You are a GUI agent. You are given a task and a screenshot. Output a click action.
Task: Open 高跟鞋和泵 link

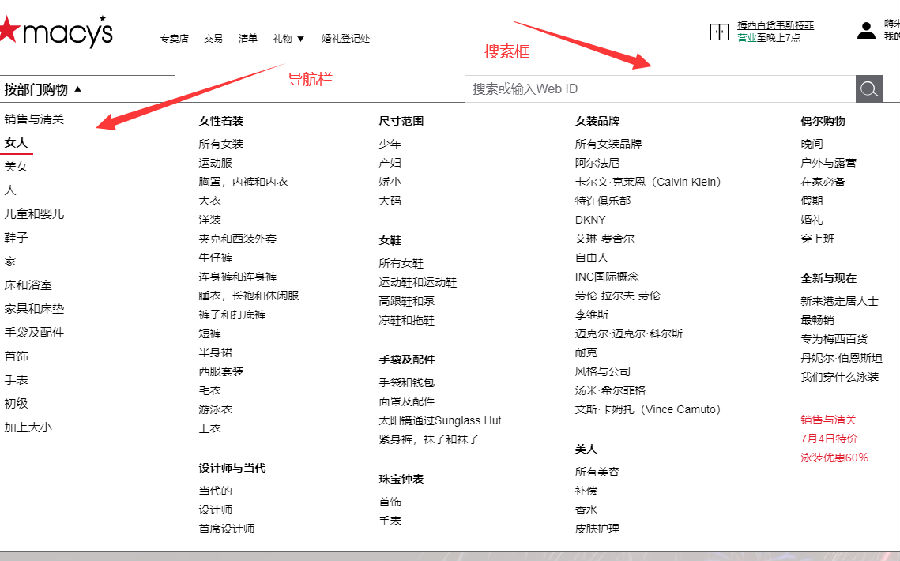pyautogui.click(x=406, y=301)
